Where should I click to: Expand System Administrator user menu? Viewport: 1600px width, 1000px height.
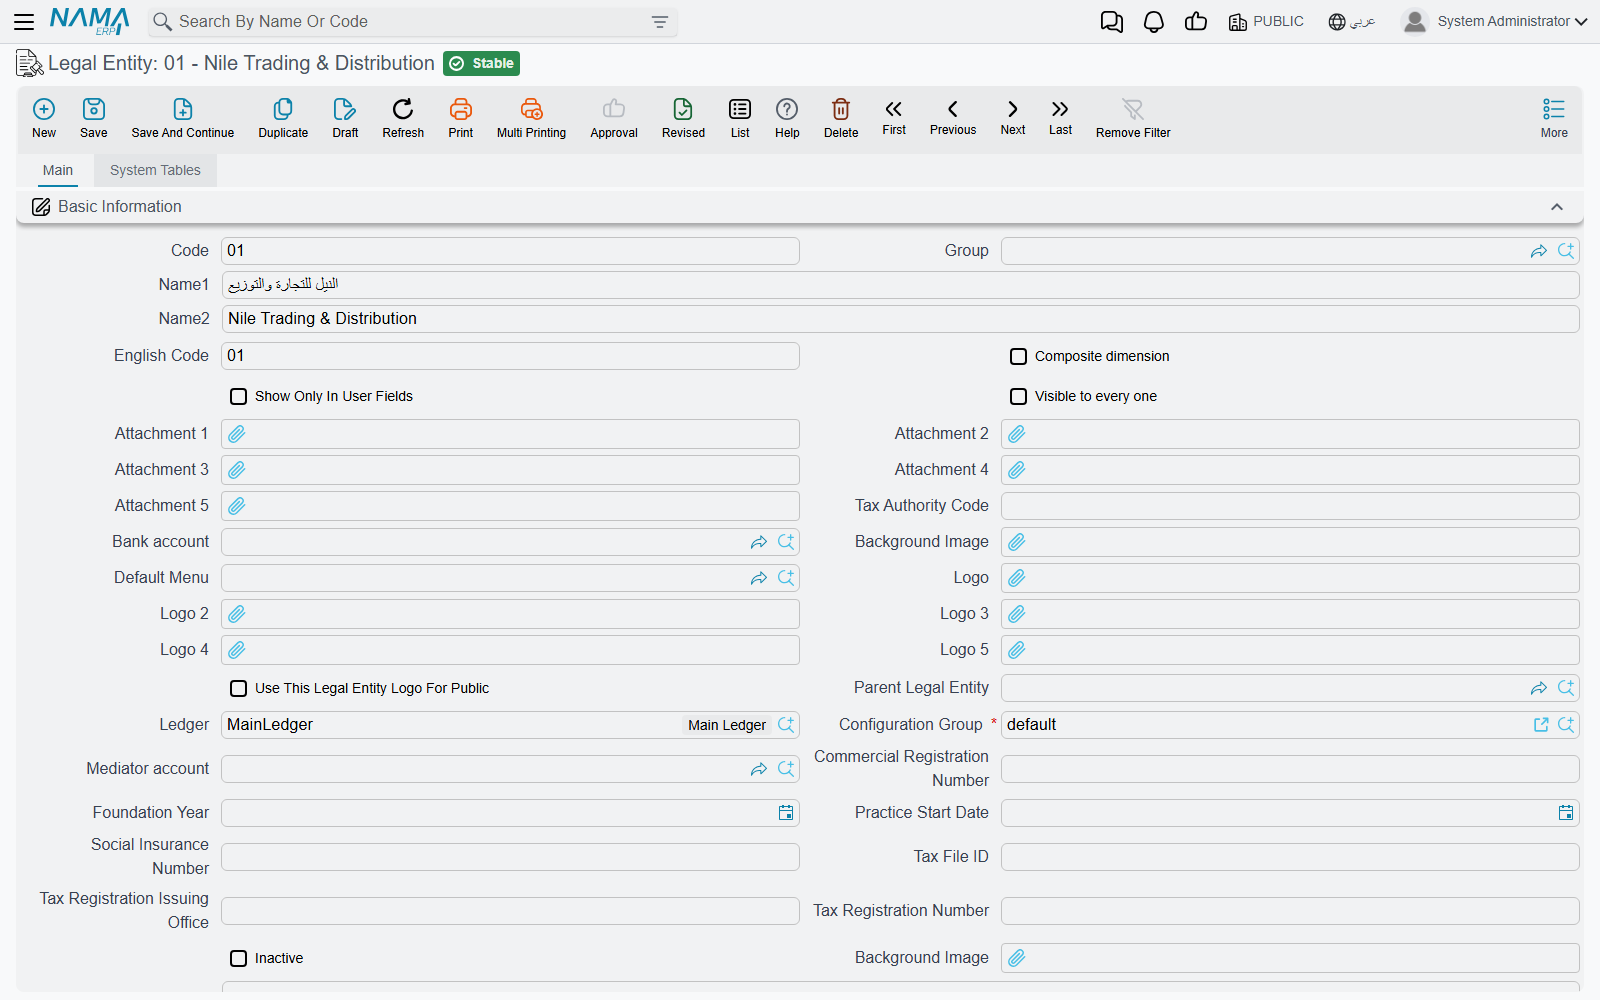tap(1495, 22)
